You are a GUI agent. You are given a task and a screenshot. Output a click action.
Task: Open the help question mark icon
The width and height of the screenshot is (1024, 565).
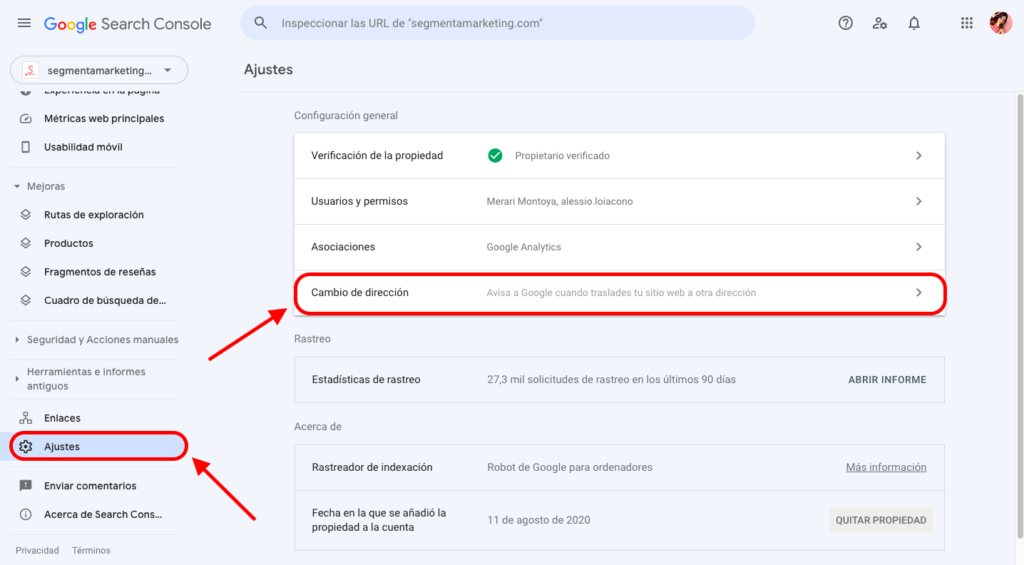(845, 24)
